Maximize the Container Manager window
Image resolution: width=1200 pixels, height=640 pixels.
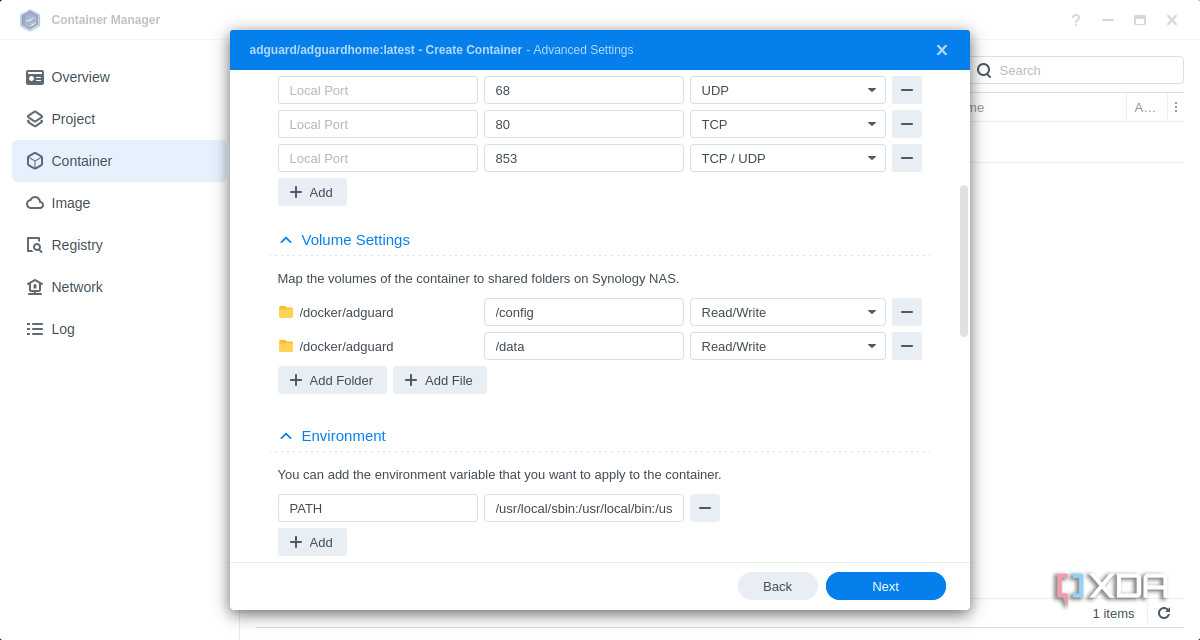(x=1140, y=20)
